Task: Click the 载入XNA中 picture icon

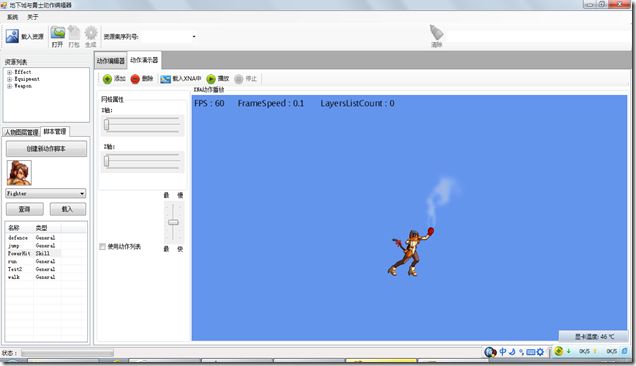Action: tap(165, 79)
